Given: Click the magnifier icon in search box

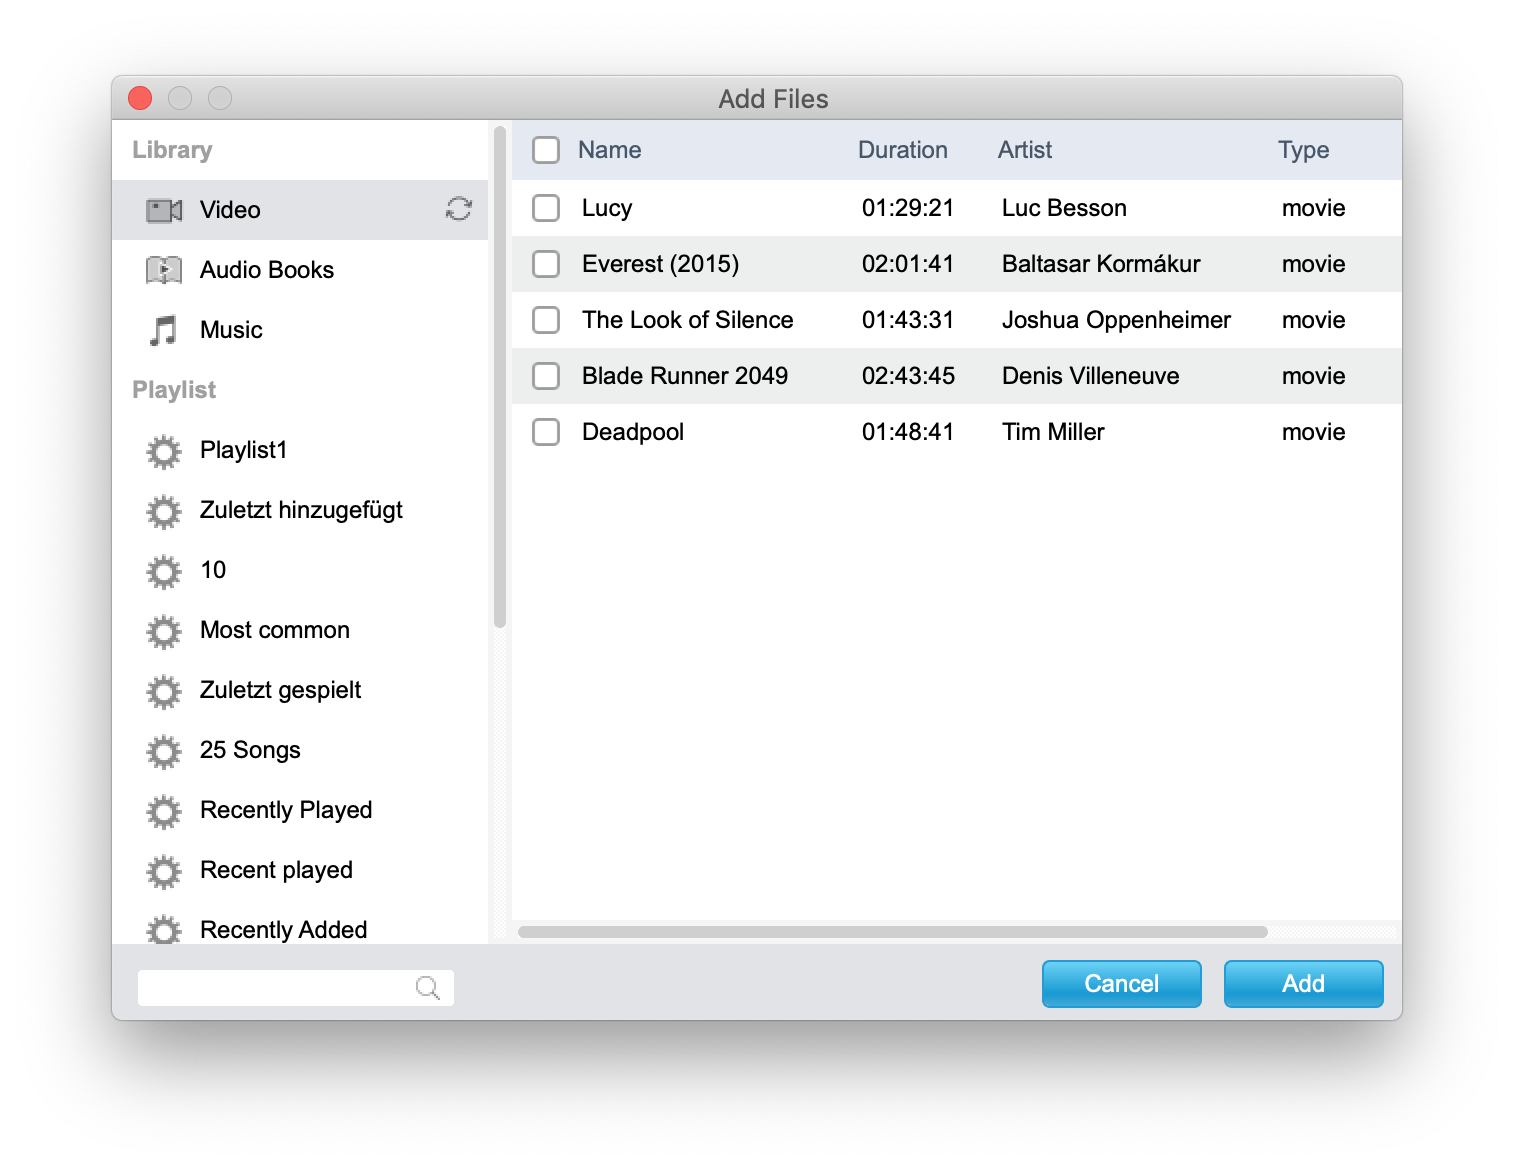Looking at the screenshot, I should point(428,988).
